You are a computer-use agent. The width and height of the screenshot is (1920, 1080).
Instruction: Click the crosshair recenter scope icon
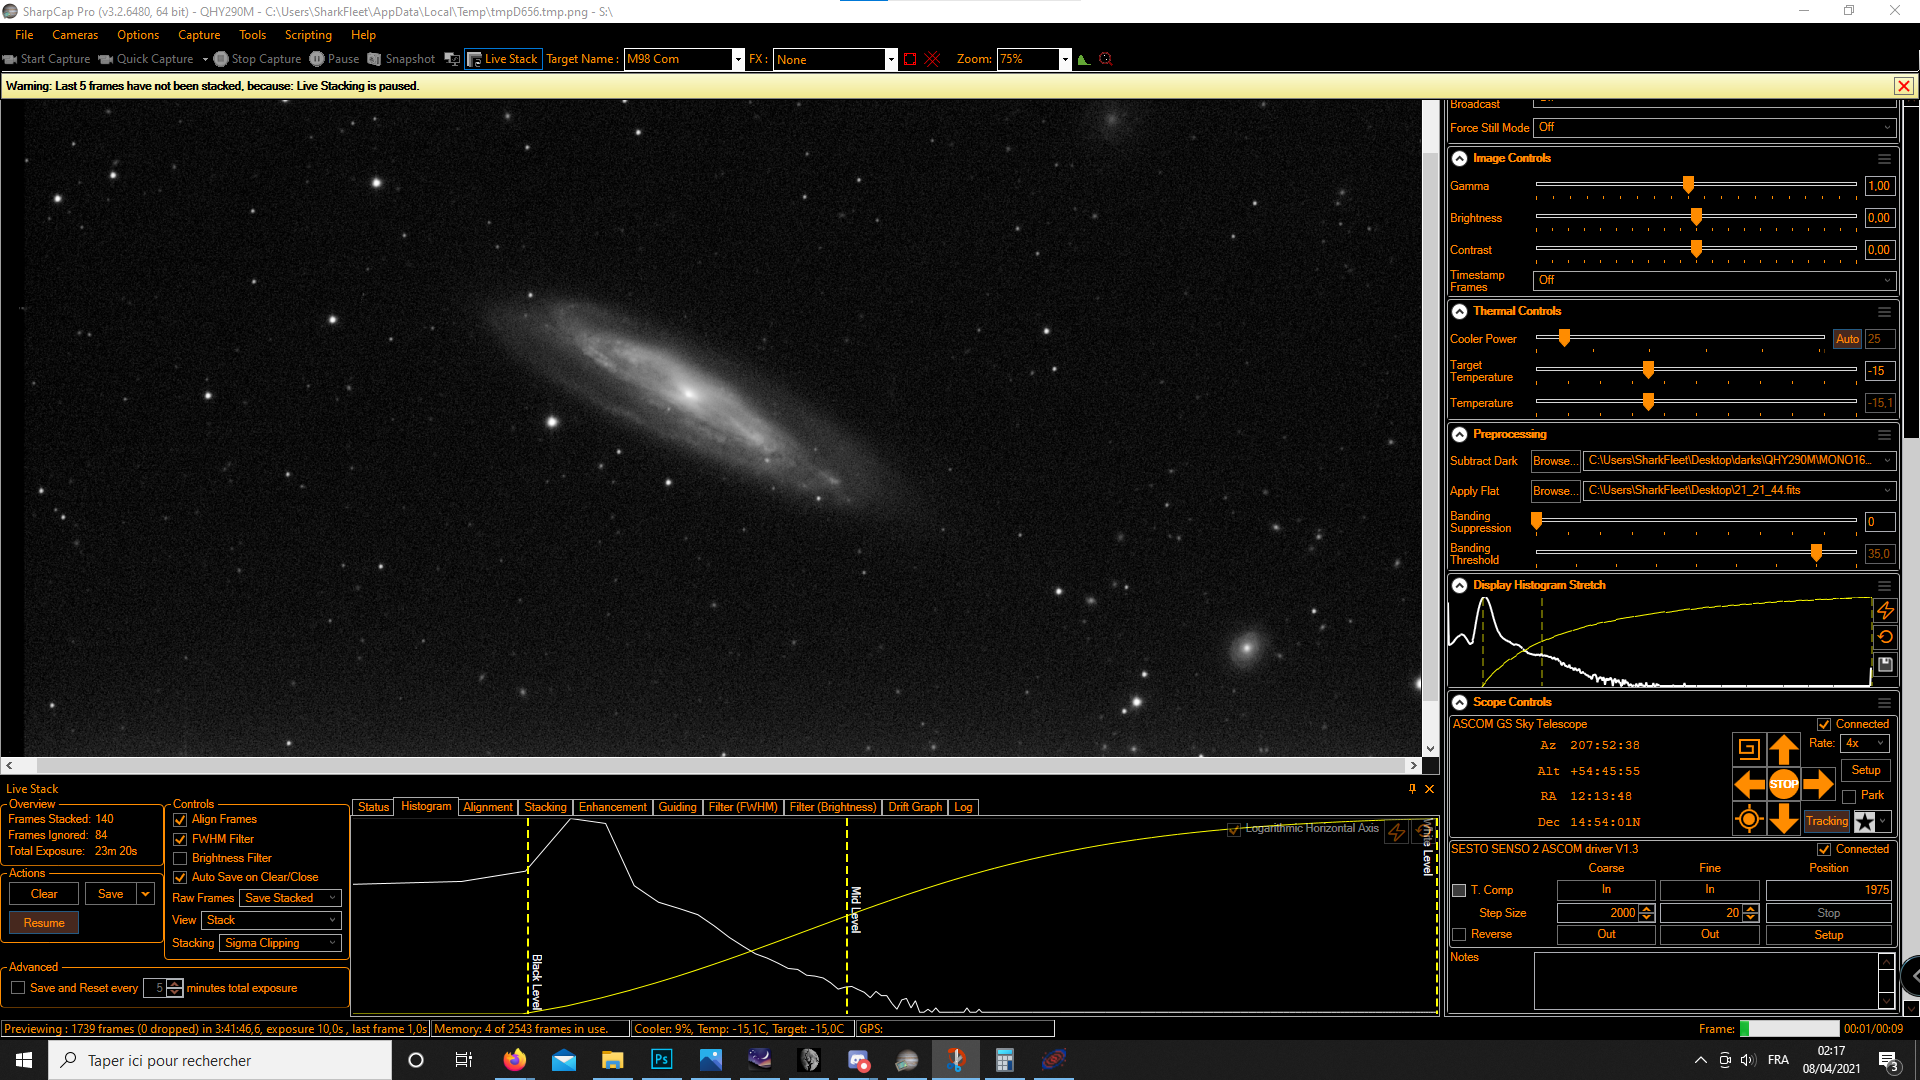click(x=1748, y=820)
